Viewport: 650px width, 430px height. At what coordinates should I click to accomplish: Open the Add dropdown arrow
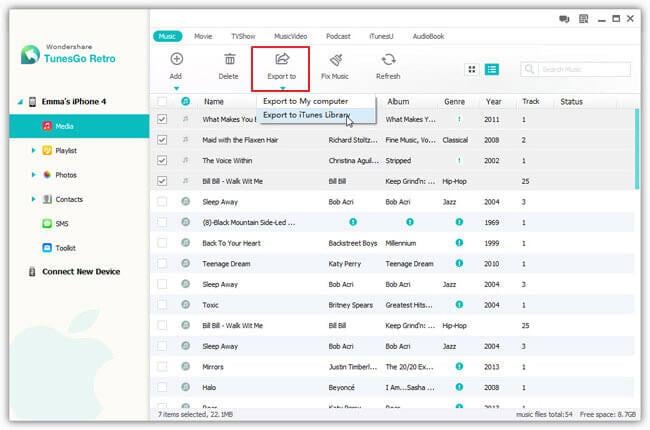(x=177, y=88)
